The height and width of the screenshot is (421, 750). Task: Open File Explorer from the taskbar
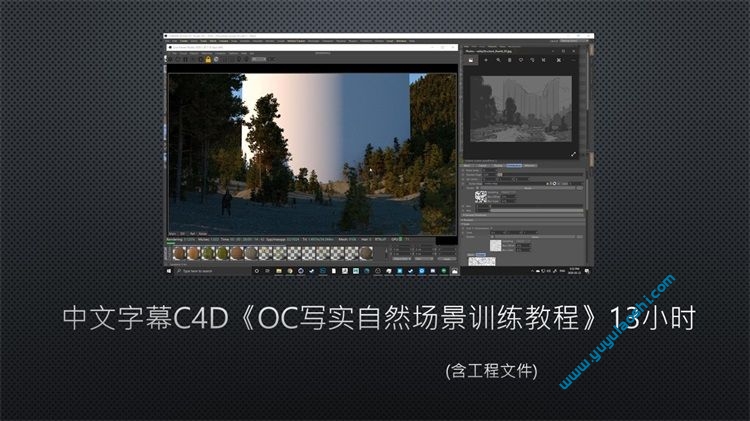pos(278,271)
